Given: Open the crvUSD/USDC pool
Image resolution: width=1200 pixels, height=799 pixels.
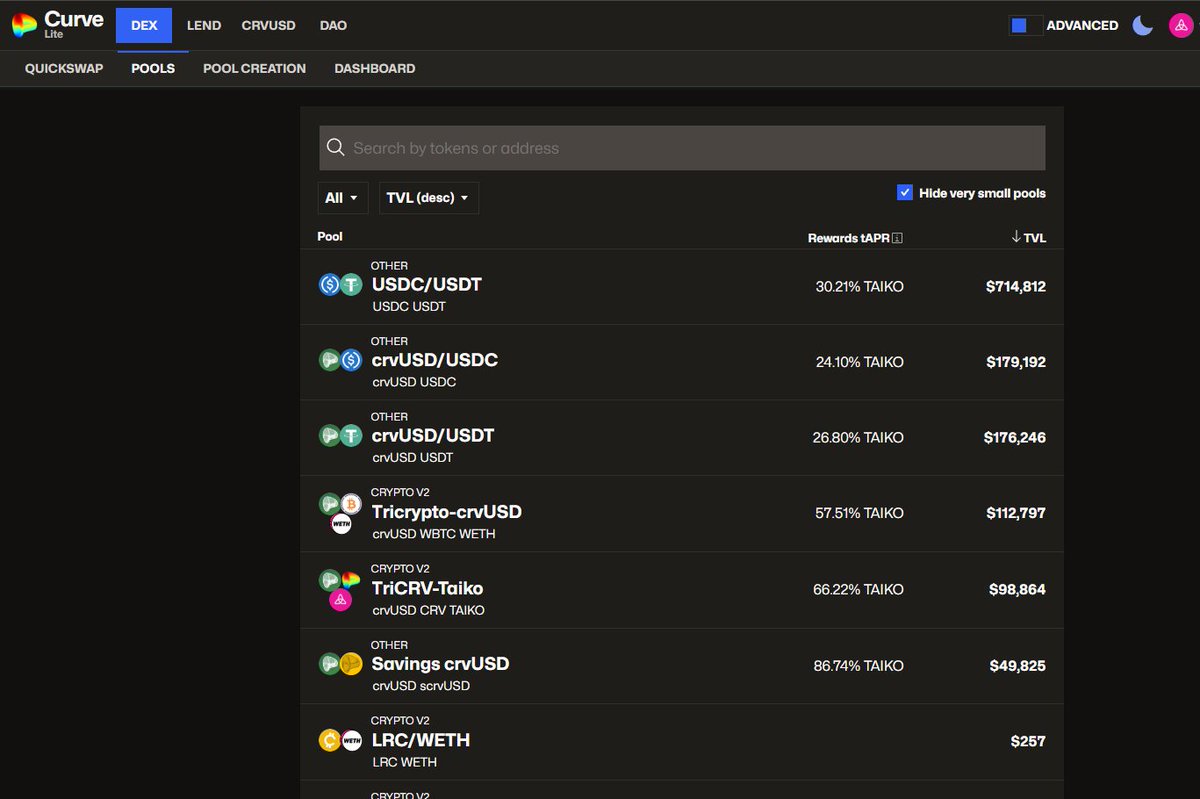Looking at the screenshot, I should (682, 362).
